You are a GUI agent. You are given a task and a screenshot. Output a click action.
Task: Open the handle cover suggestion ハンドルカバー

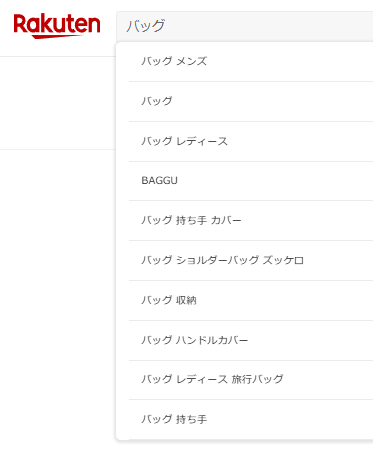pyautogui.click(x=251, y=340)
